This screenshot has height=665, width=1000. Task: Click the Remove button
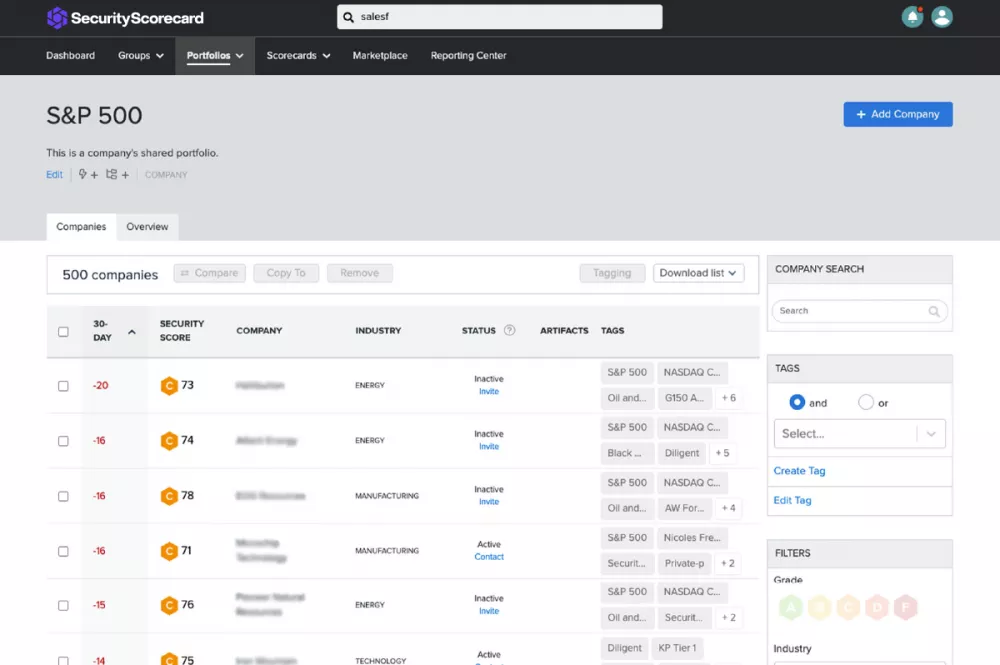pos(360,273)
